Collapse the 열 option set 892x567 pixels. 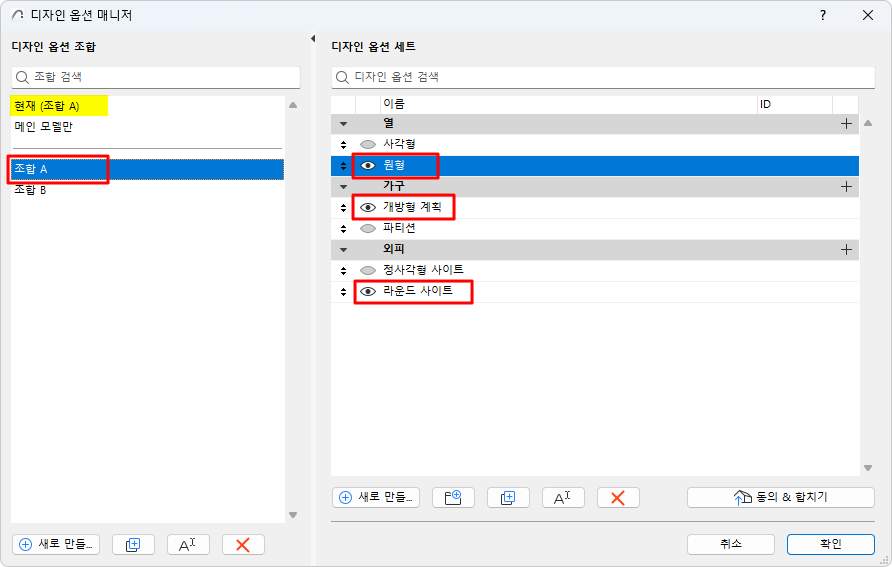point(343,123)
